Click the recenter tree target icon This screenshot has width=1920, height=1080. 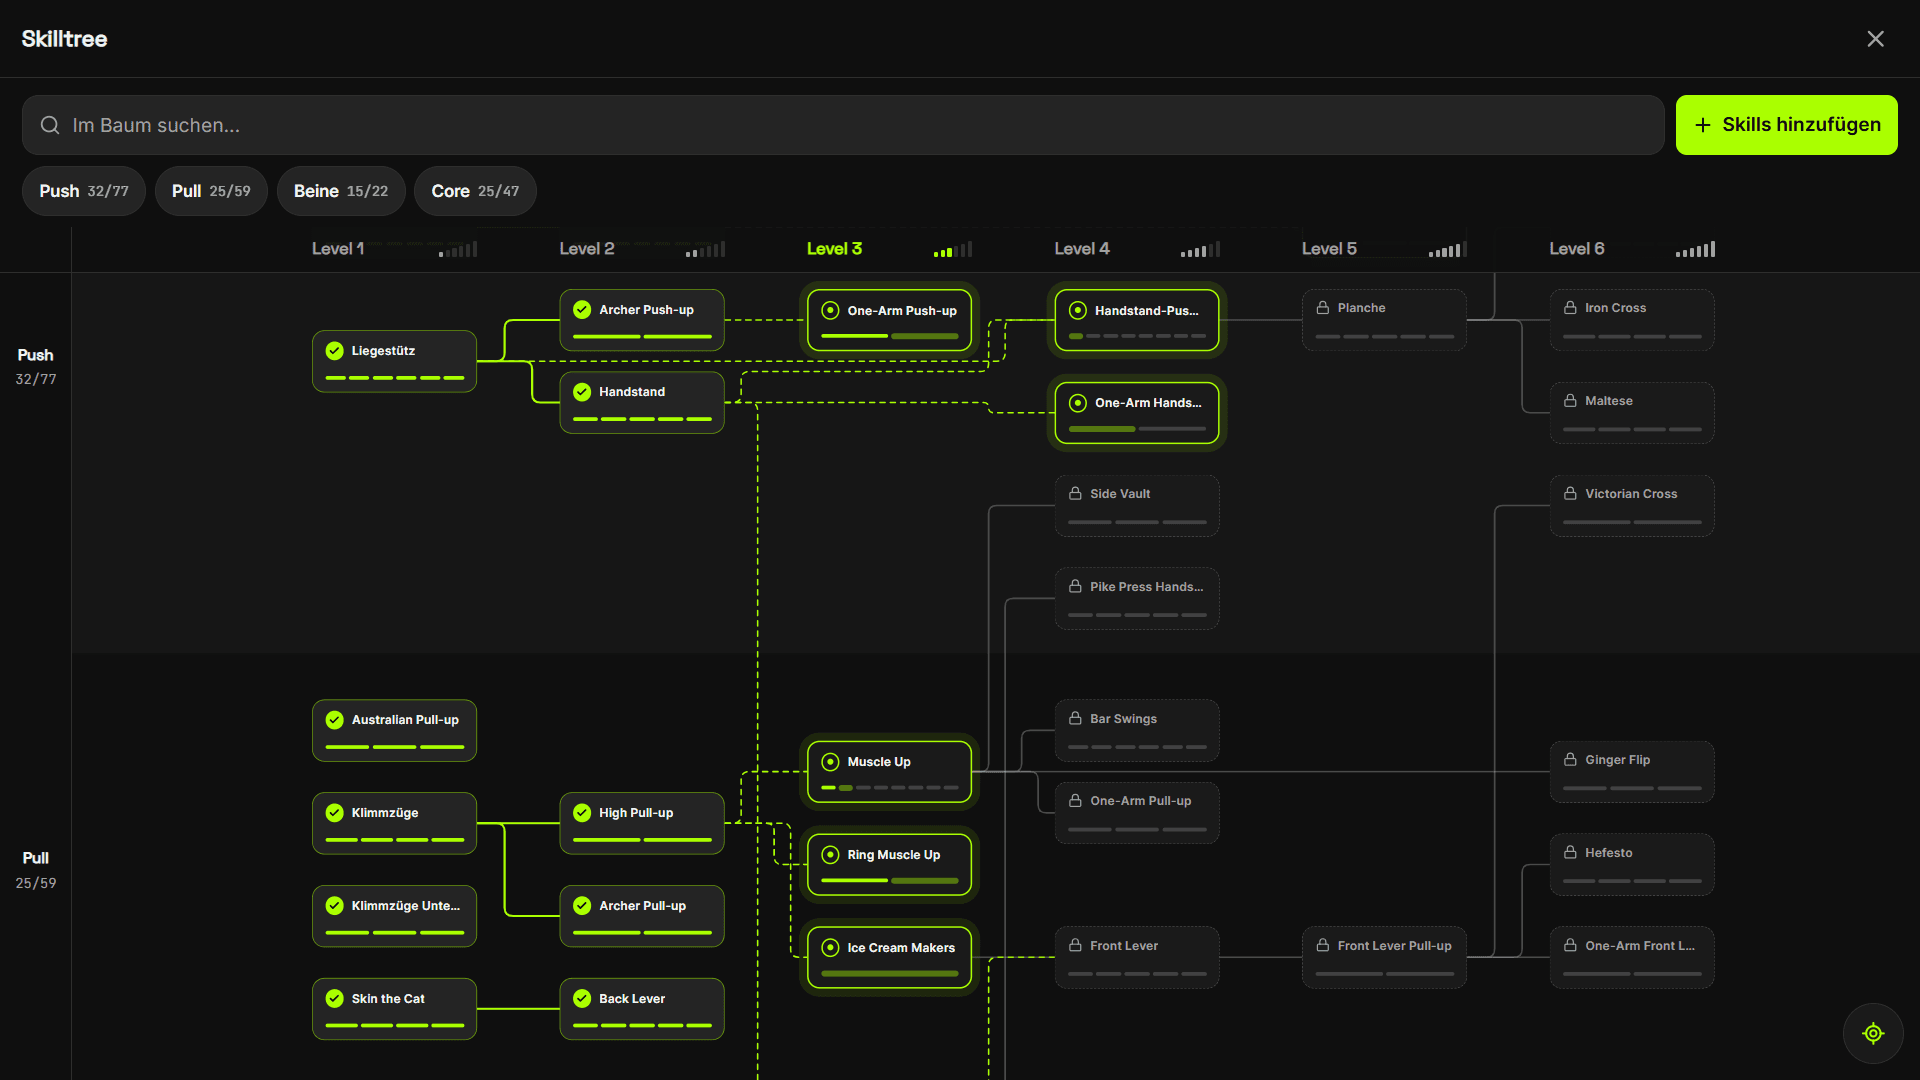click(1873, 1033)
